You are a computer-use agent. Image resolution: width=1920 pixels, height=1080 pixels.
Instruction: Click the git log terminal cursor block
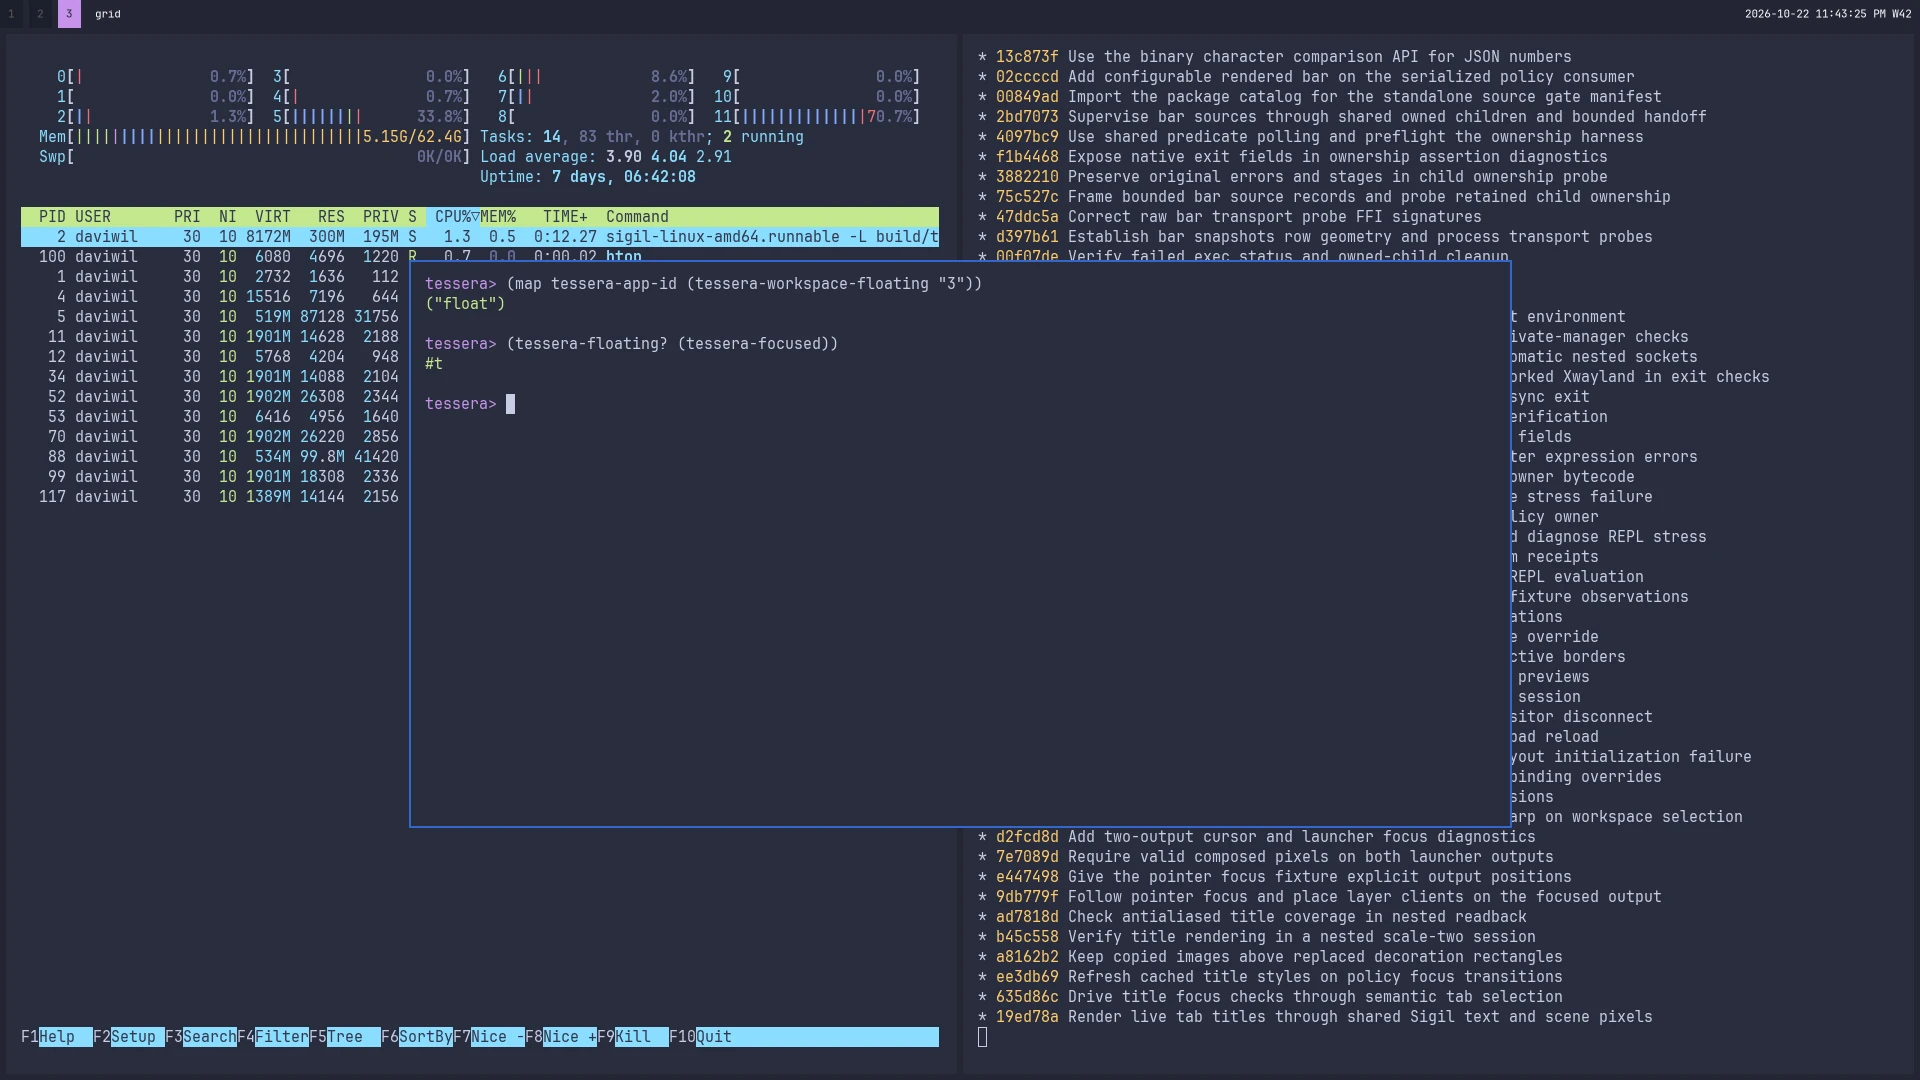tap(982, 1037)
